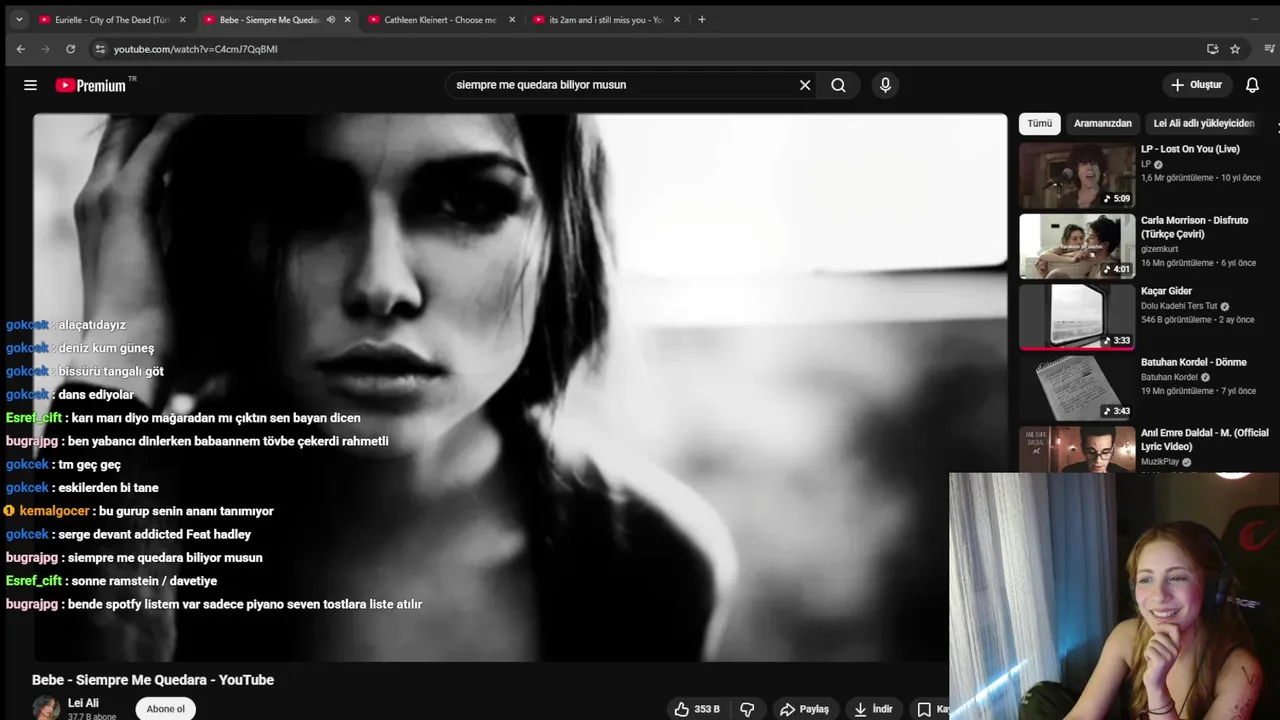The width and height of the screenshot is (1280, 720).
Task: Click chat message 'sonne ramstein / davetiye'
Action: click(x=144, y=581)
